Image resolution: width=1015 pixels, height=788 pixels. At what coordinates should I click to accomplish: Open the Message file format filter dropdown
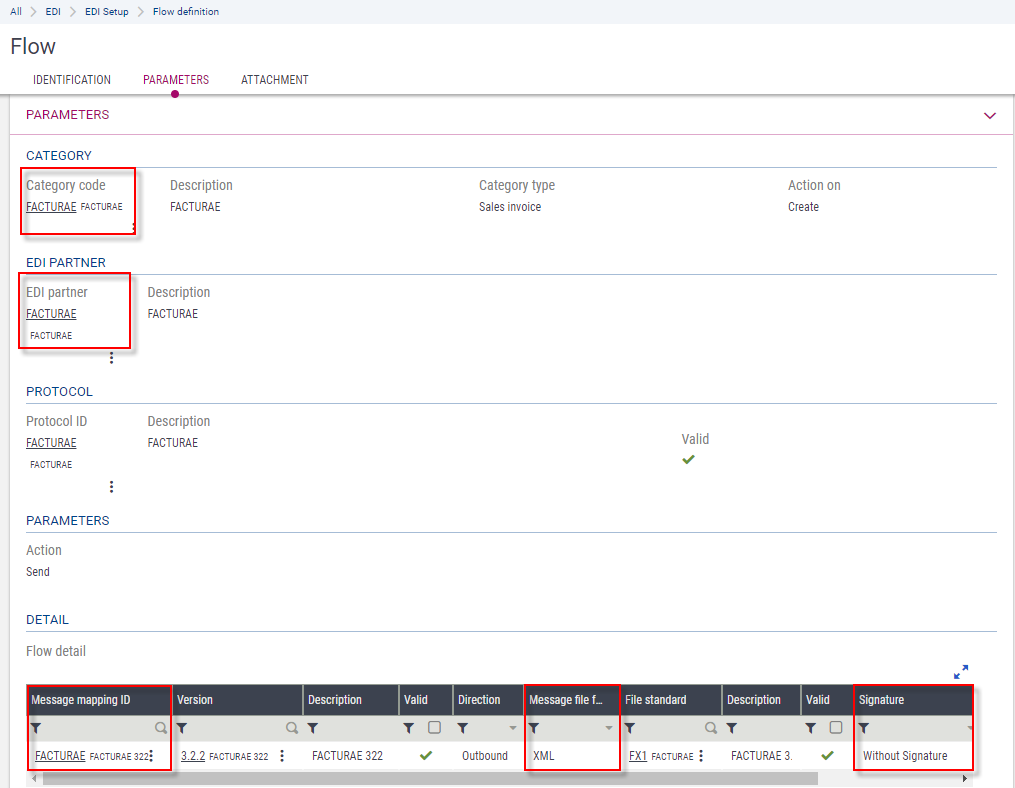click(x=608, y=729)
